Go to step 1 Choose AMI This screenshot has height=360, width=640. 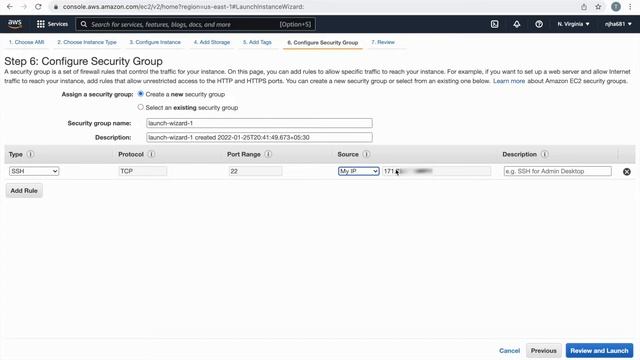pyautogui.click(x=27, y=42)
